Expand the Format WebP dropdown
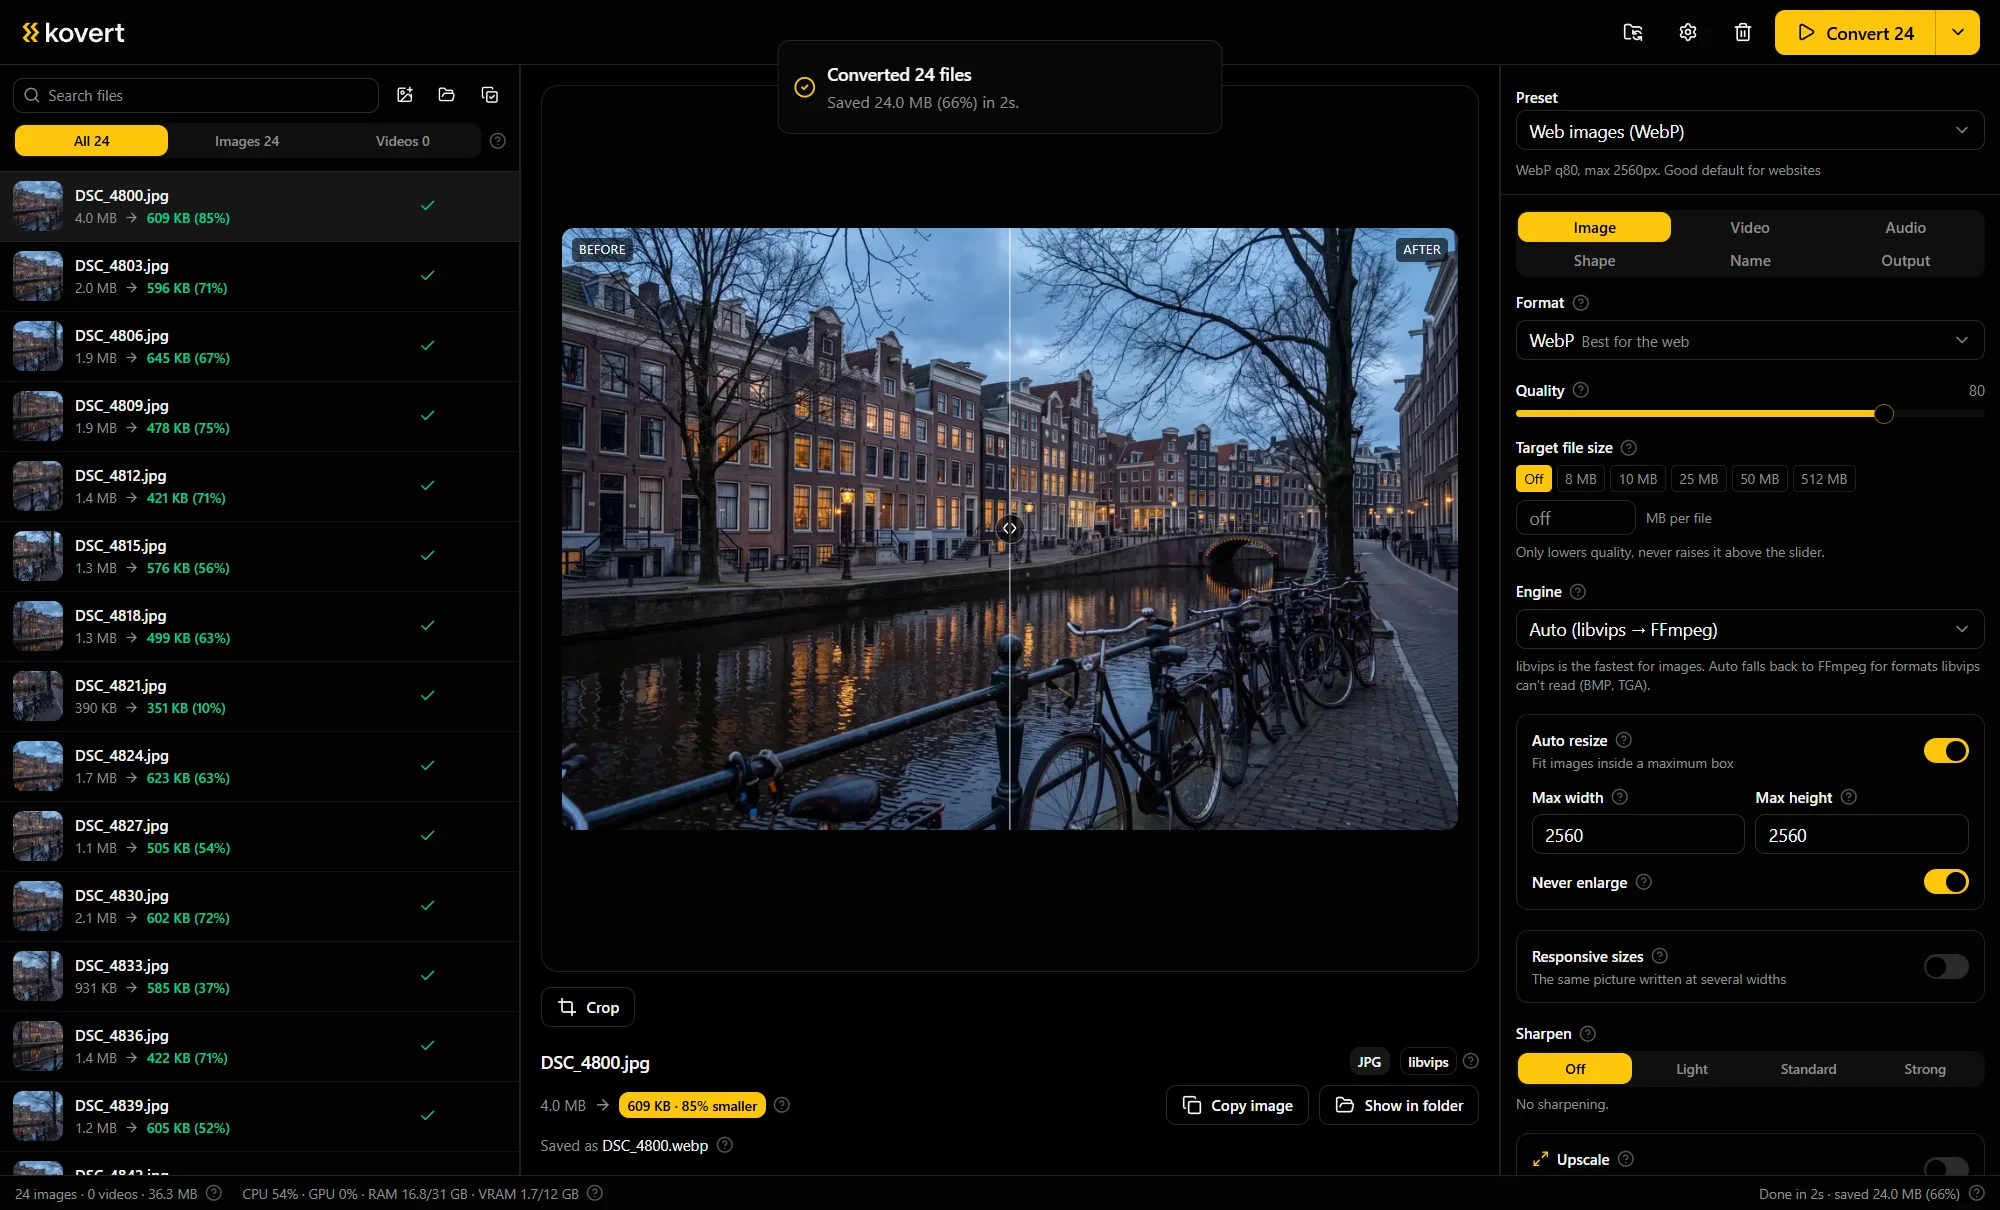 click(1750, 341)
